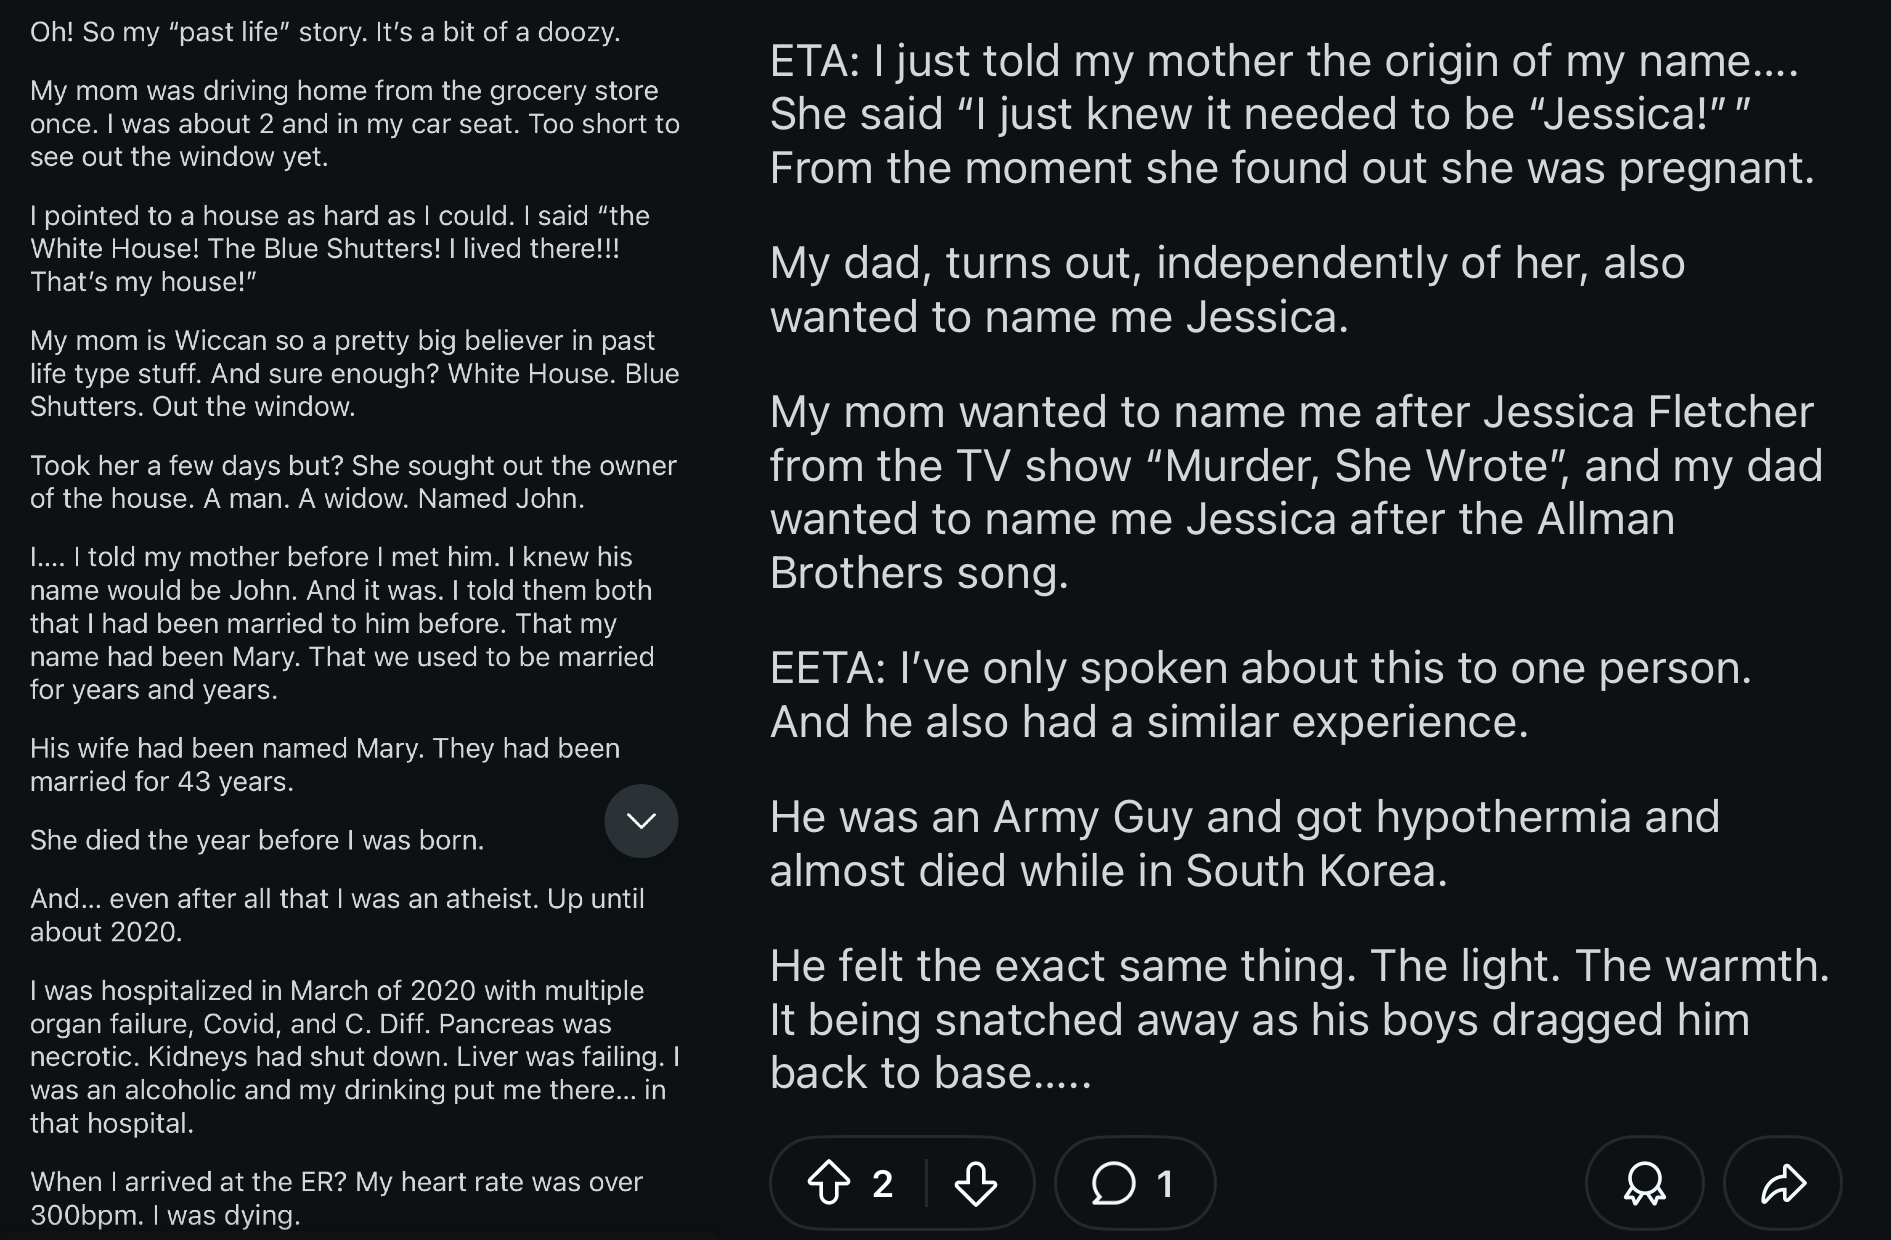
Task: Click the line about heart rate over 300bpm
Action: pyautogui.click(x=336, y=1198)
